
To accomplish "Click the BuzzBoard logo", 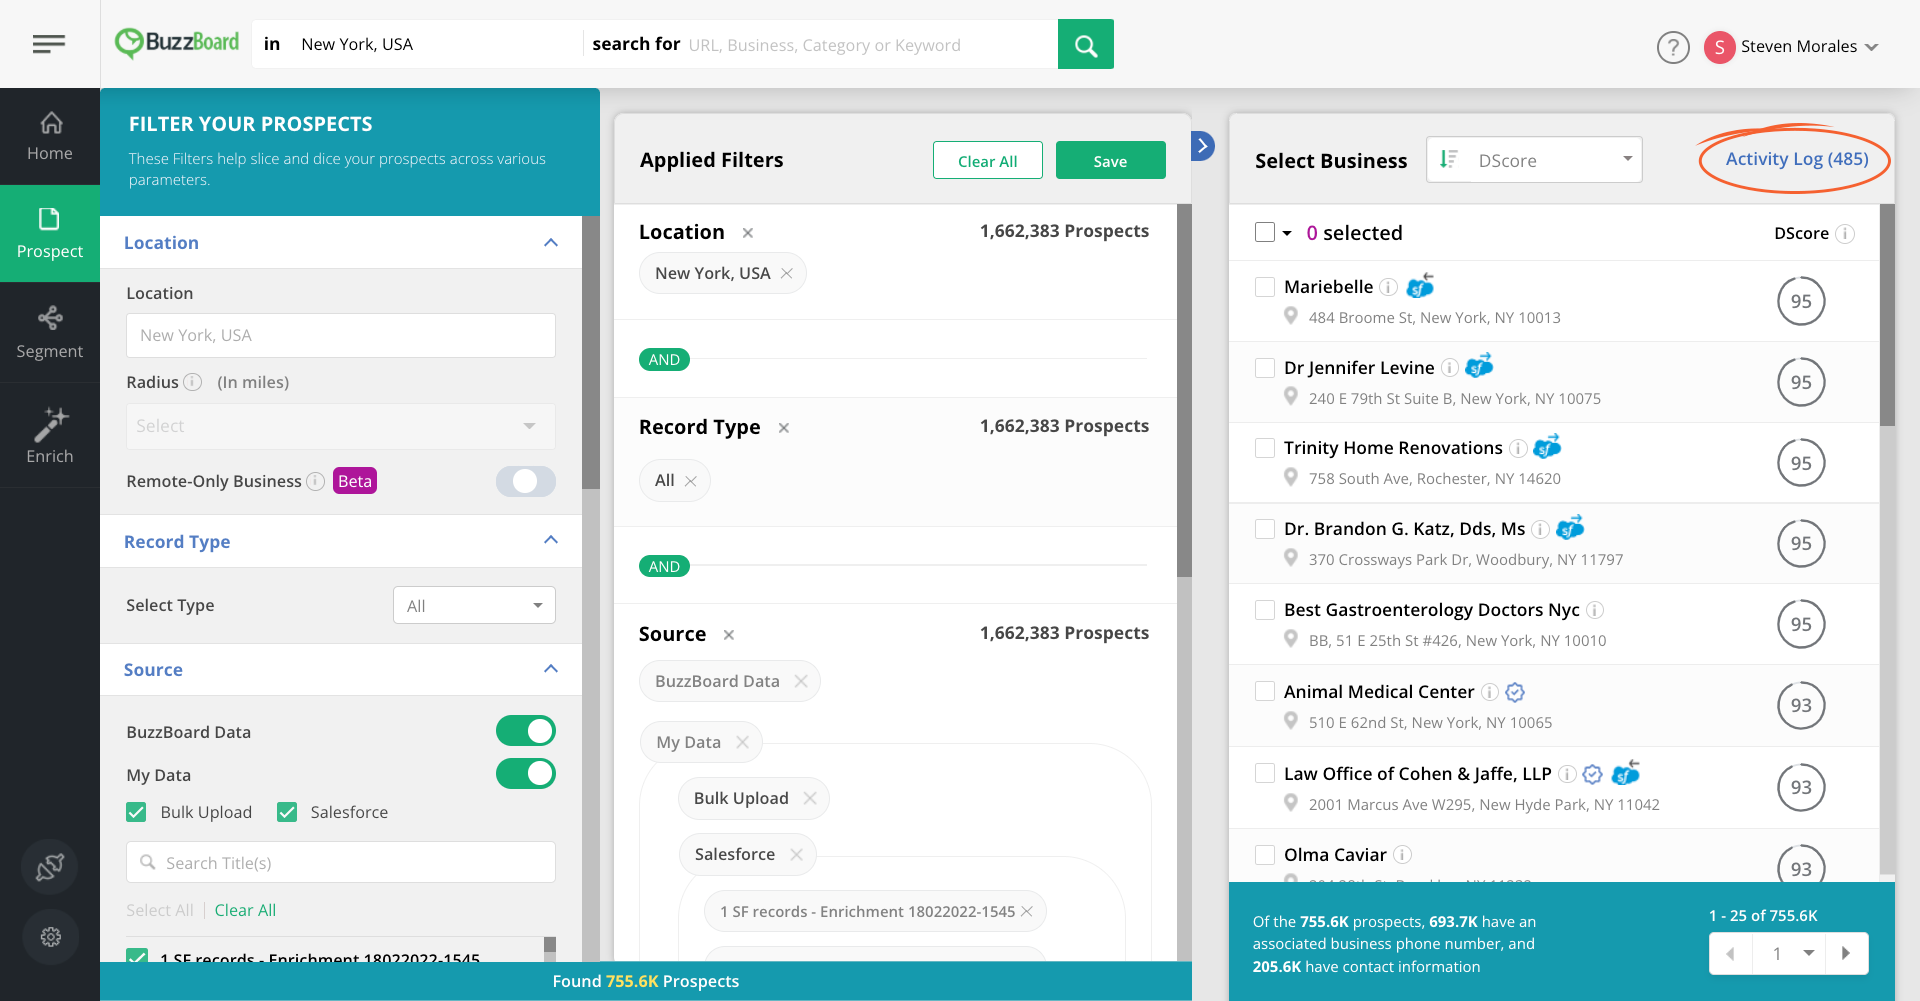I will pos(177,43).
